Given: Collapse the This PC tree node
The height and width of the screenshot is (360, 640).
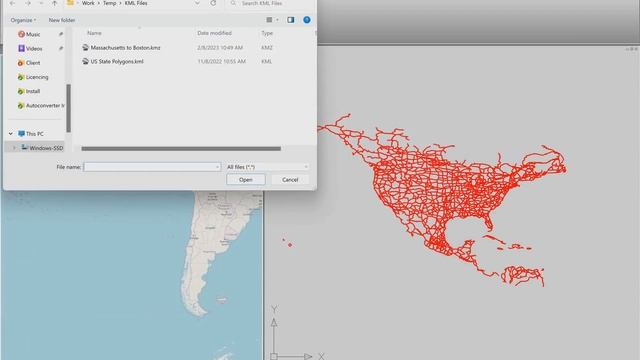Looking at the screenshot, I should pos(11,134).
